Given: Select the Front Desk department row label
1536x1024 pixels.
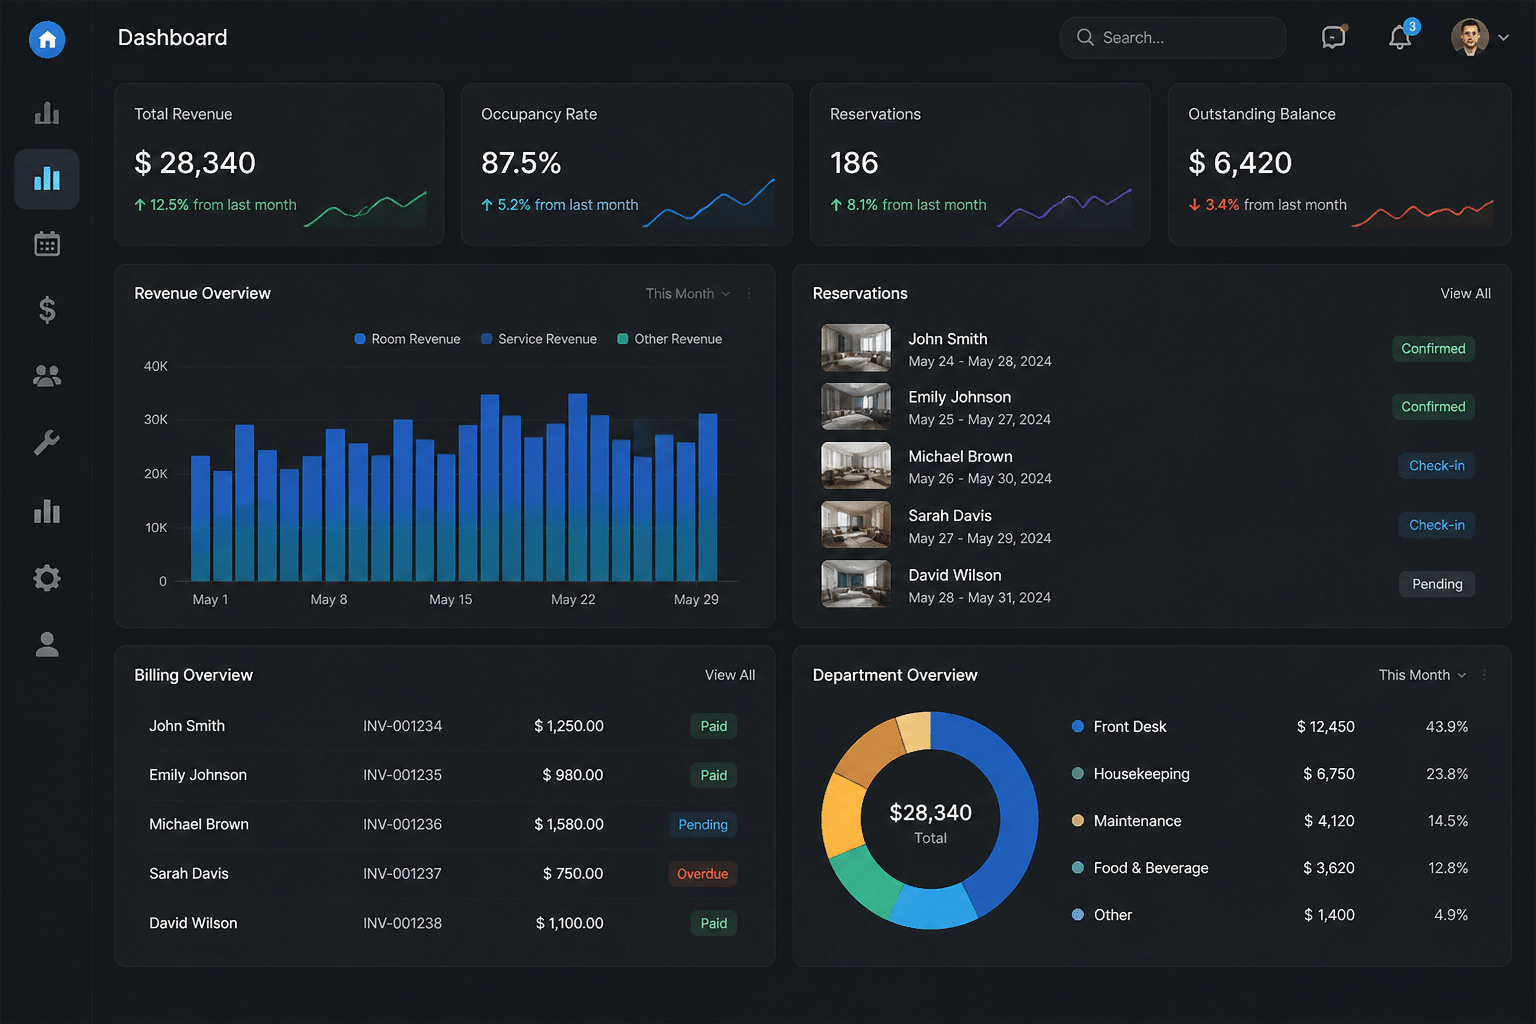Looking at the screenshot, I should pos(1130,727).
